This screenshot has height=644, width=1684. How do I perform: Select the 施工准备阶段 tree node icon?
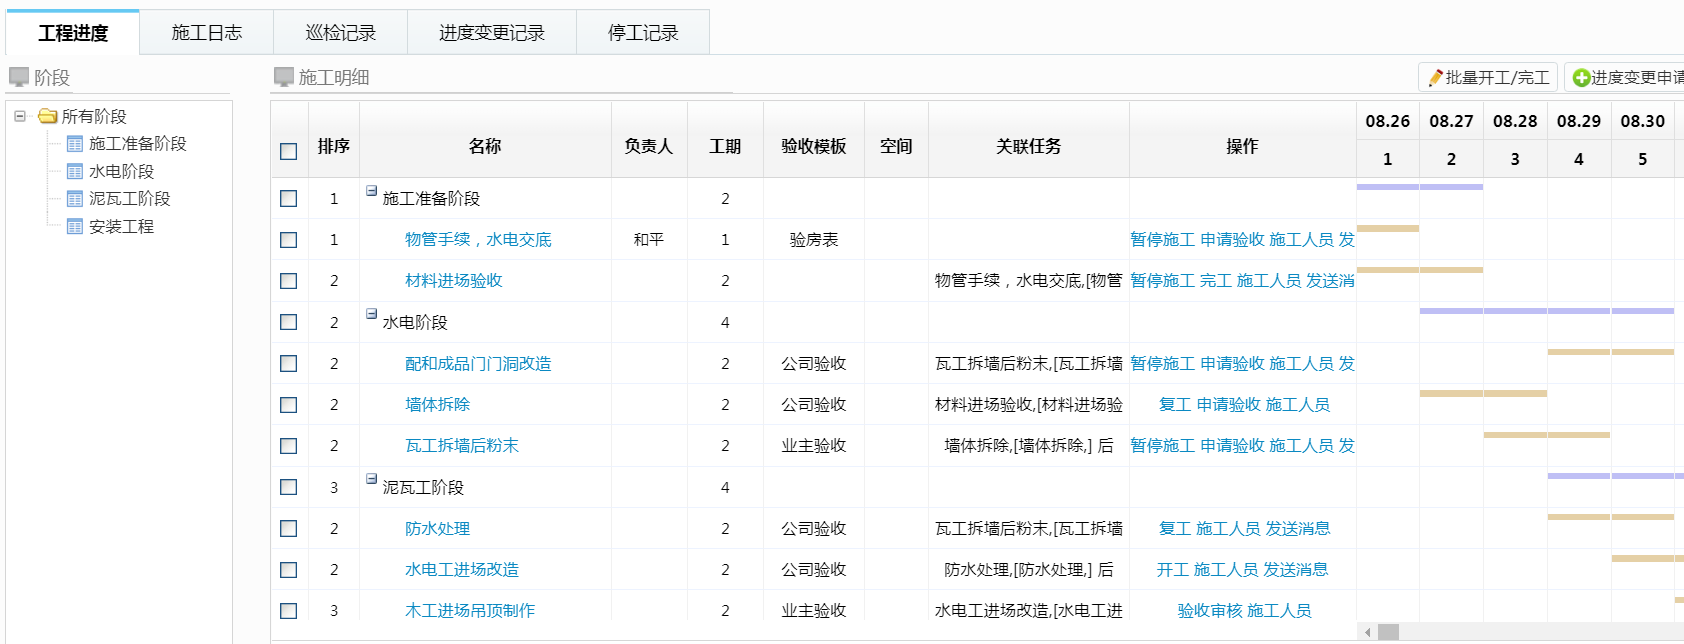pos(75,144)
